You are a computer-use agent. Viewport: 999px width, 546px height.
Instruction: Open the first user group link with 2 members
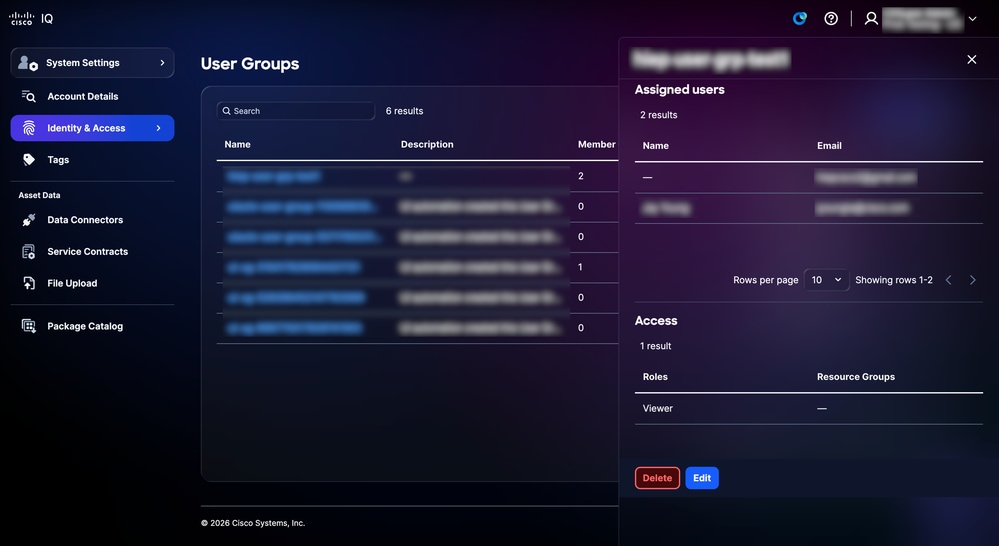point(273,176)
